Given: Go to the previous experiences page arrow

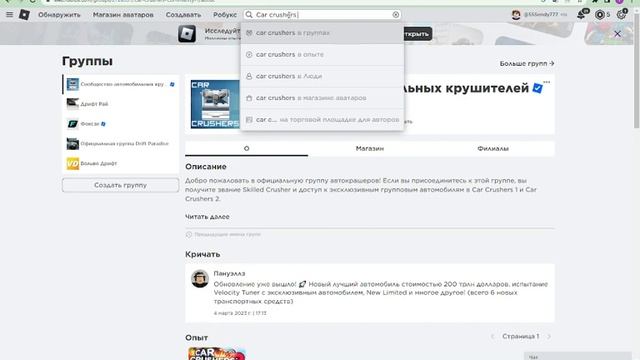Looking at the screenshot, I should 493,336.
